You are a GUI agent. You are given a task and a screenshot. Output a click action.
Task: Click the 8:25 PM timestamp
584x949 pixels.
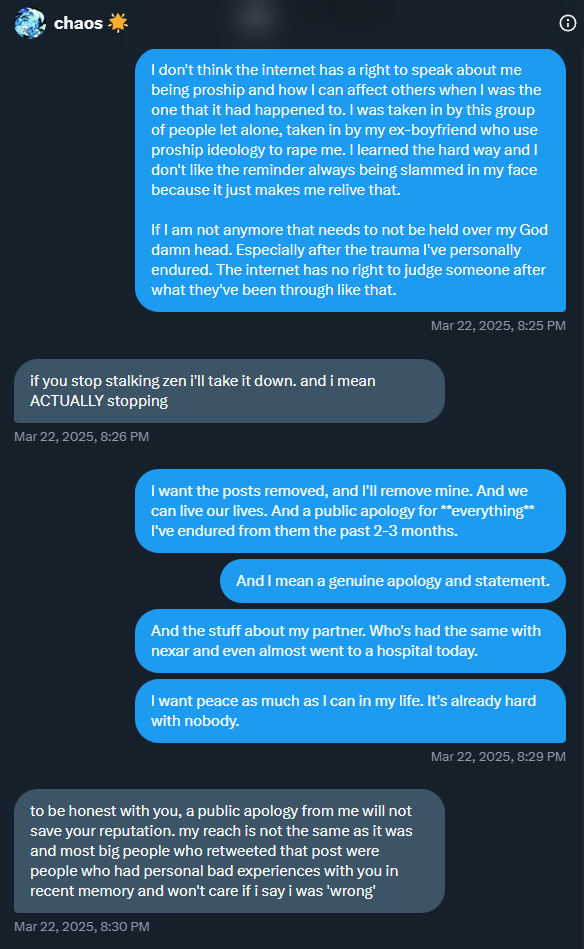[x=498, y=326]
